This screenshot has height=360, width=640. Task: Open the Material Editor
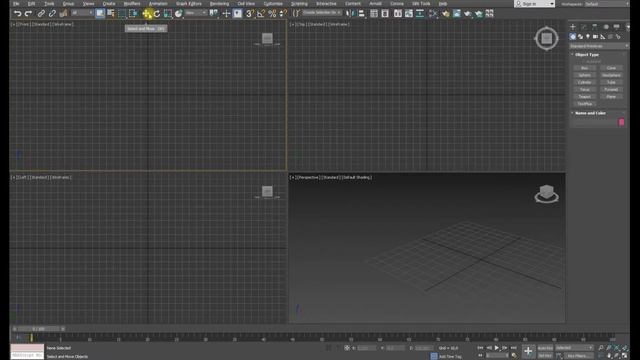click(433, 14)
